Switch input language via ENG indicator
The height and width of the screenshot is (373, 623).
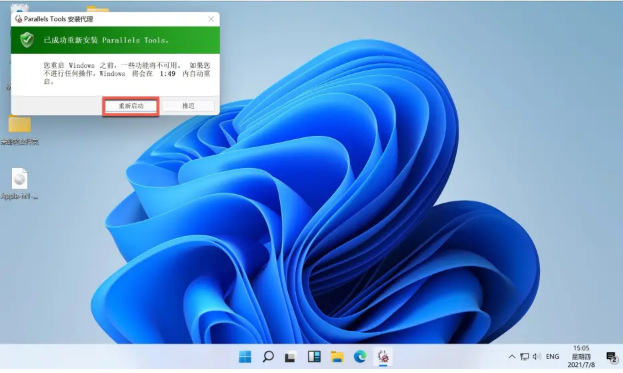click(552, 357)
